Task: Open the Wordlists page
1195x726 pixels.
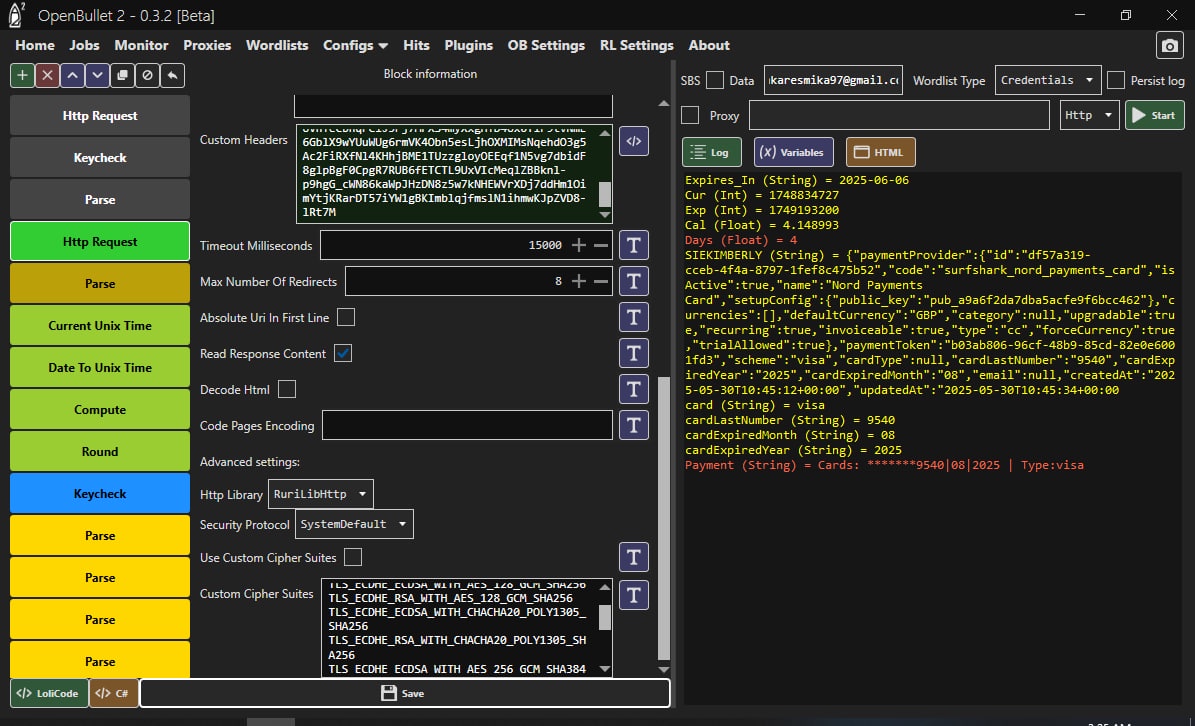Action: (277, 46)
